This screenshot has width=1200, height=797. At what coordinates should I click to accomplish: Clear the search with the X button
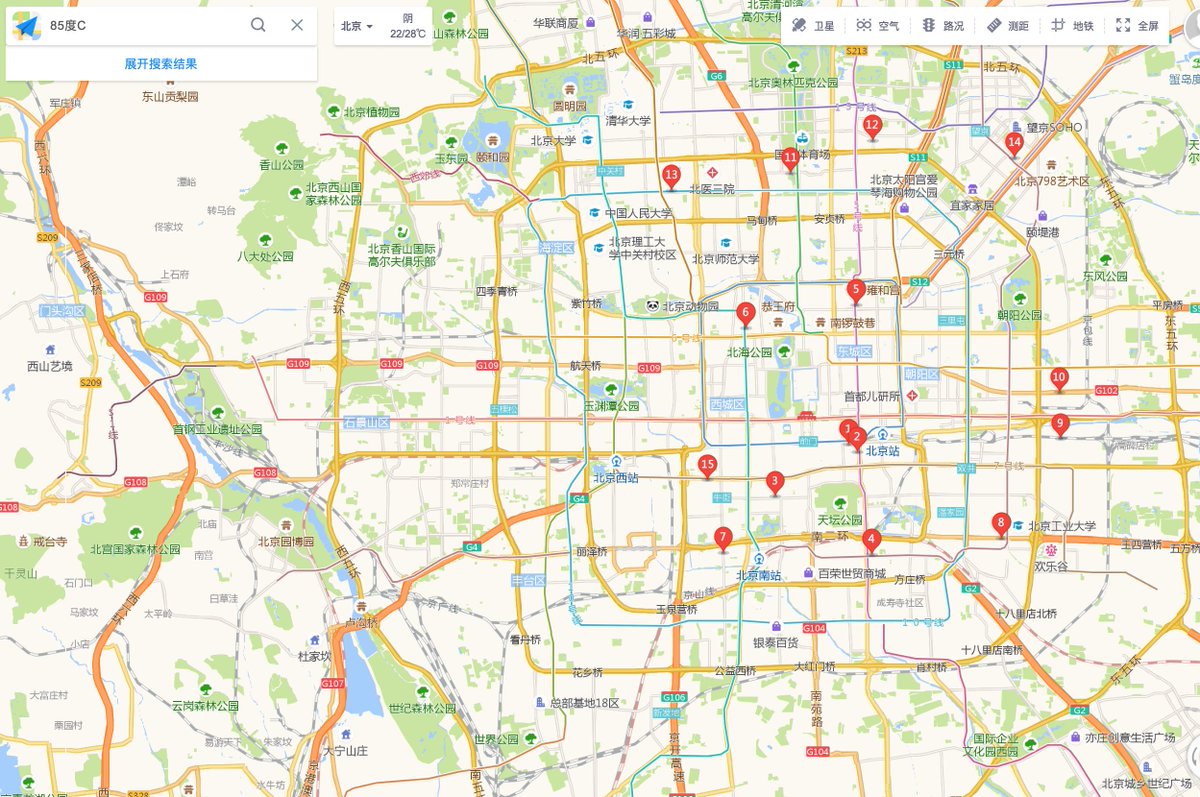click(x=297, y=25)
